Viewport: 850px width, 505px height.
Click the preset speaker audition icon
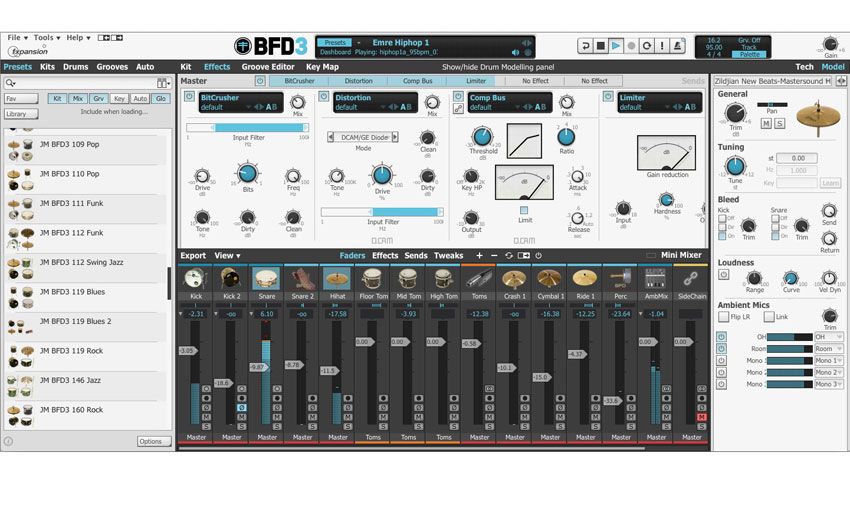[515, 53]
